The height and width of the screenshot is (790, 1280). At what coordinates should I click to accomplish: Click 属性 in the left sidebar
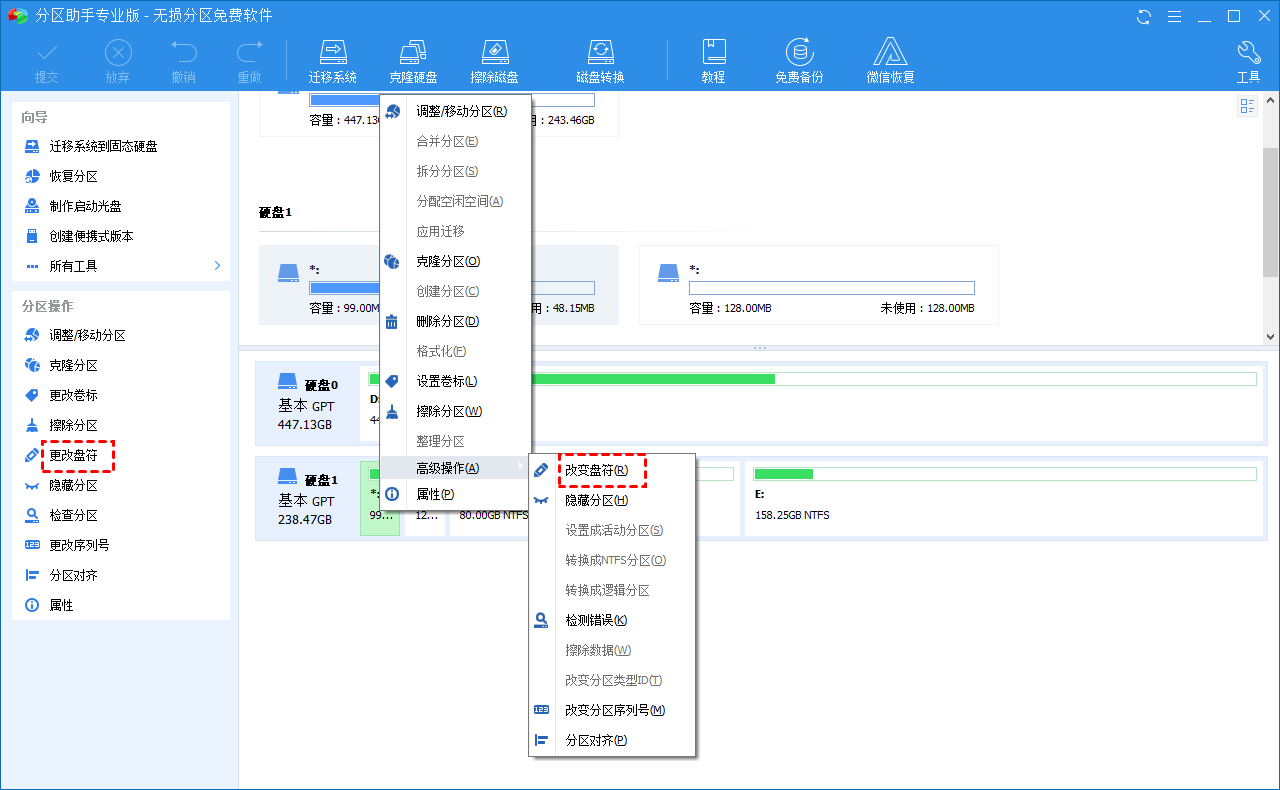61,605
